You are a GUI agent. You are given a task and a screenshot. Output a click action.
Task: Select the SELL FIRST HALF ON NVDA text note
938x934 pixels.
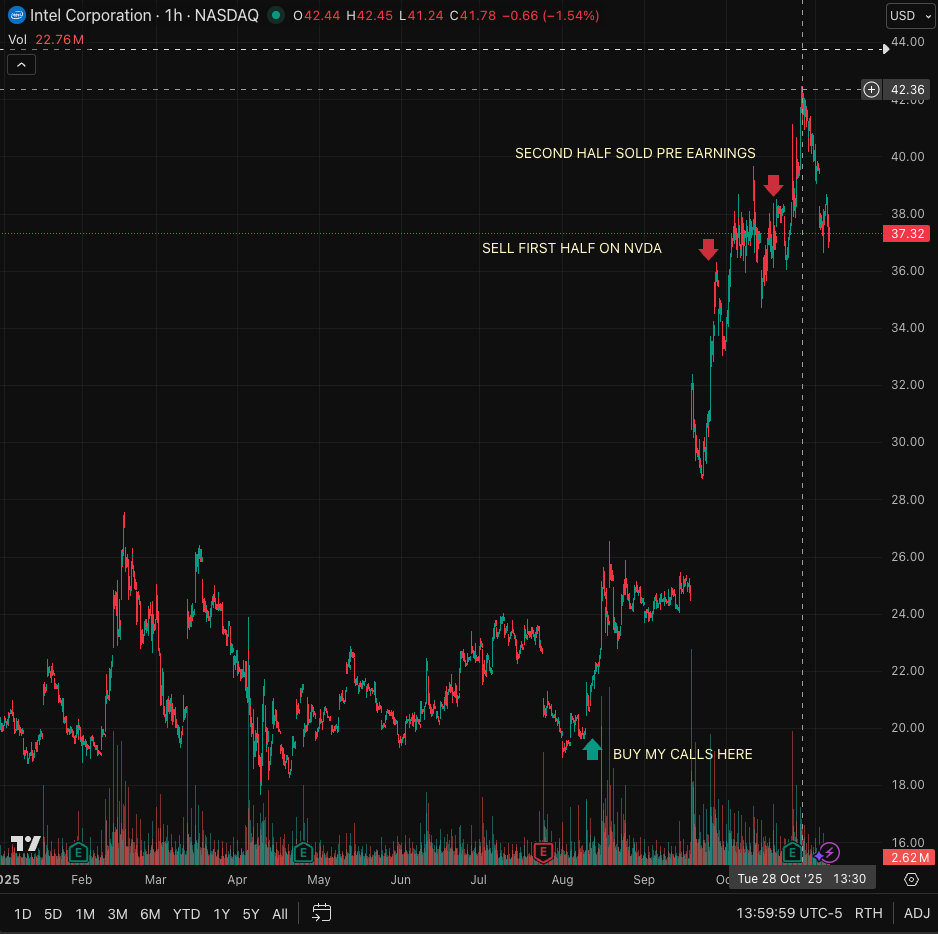571,248
